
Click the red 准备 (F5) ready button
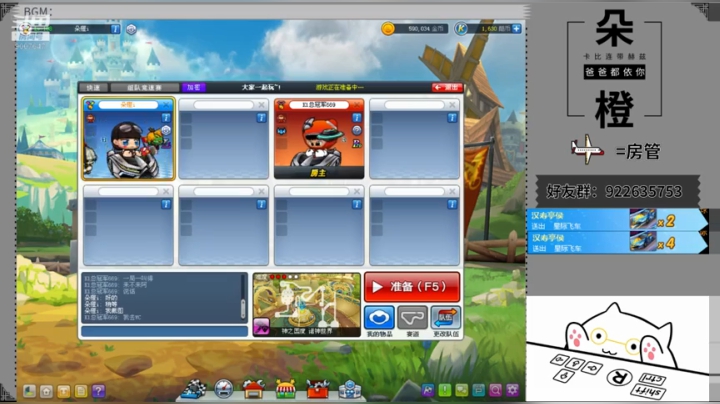pos(412,287)
